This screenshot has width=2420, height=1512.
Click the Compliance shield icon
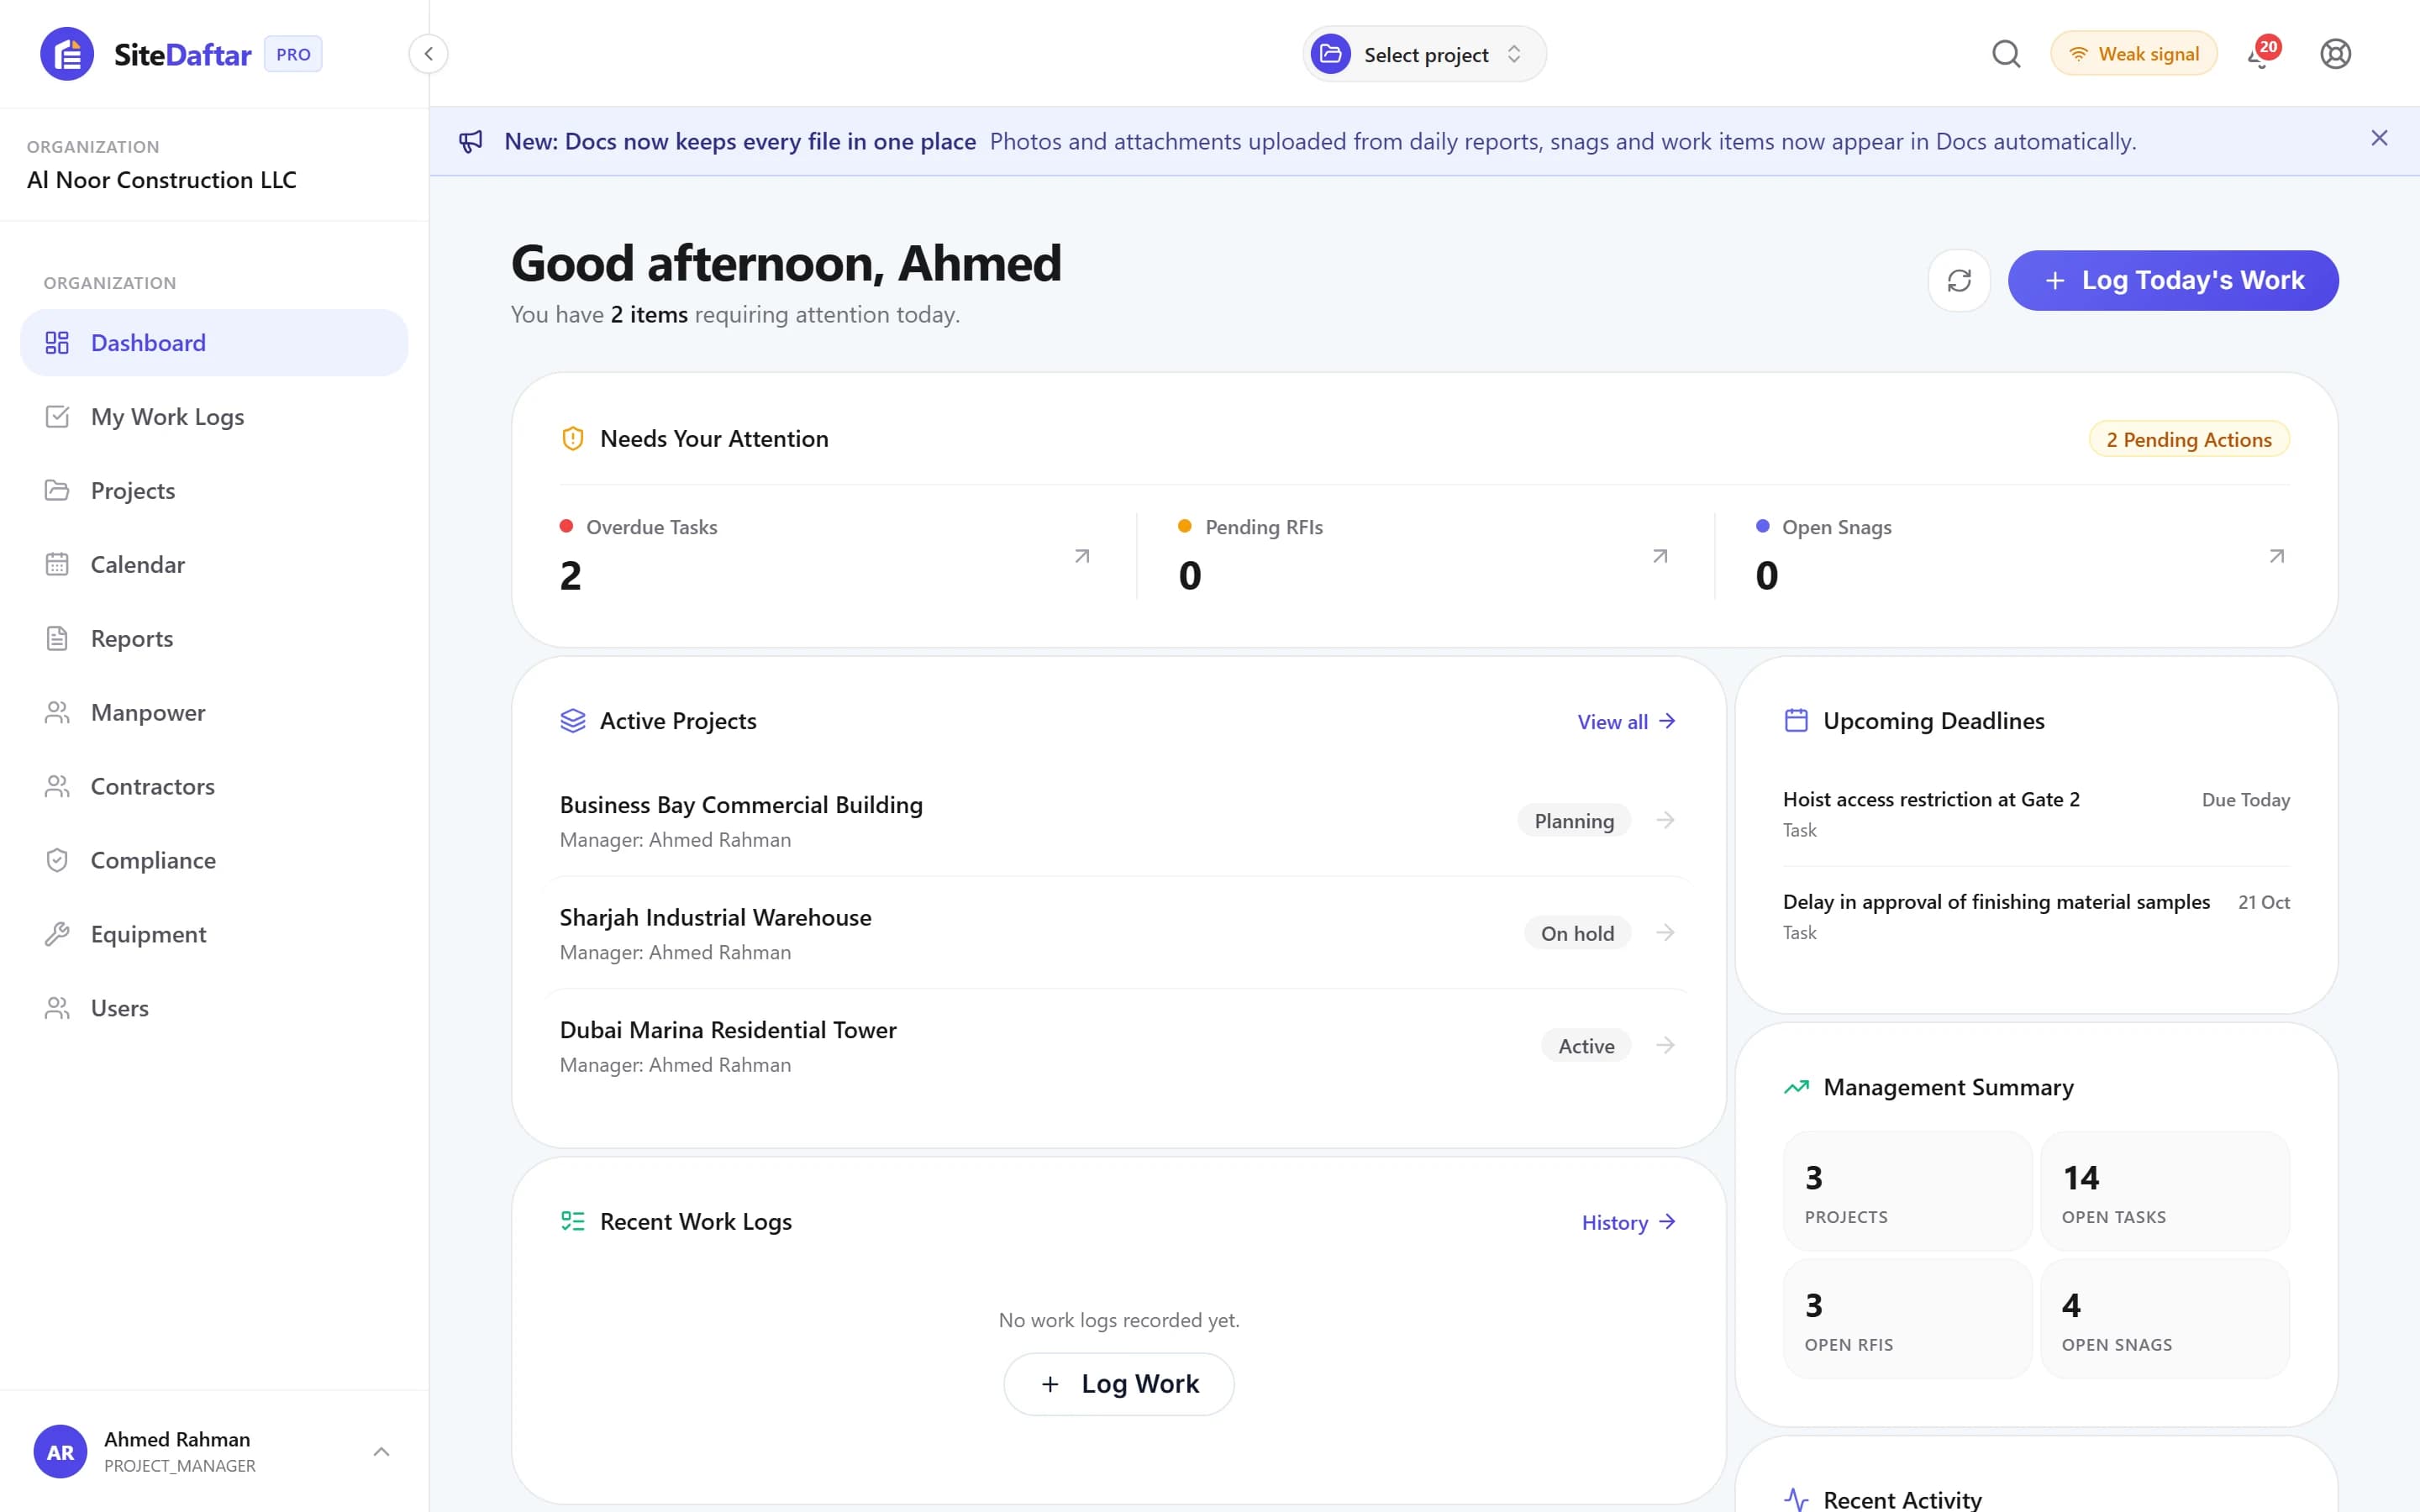coord(57,861)
